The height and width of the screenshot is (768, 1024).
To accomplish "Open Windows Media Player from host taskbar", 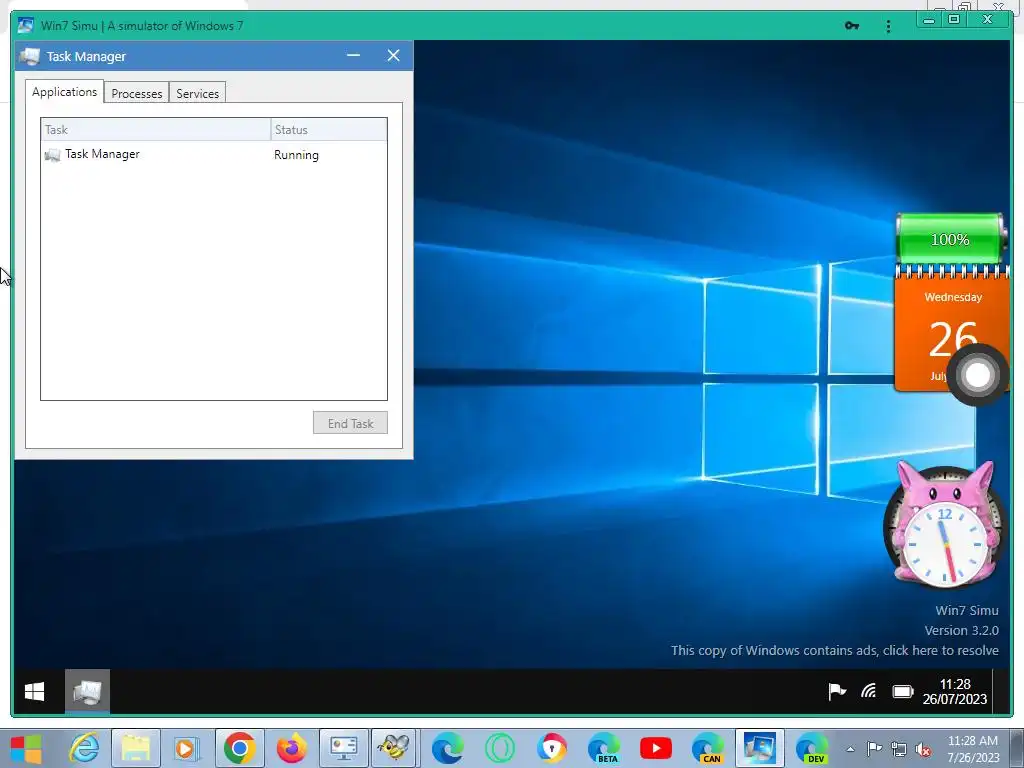I will coord(185,748).
